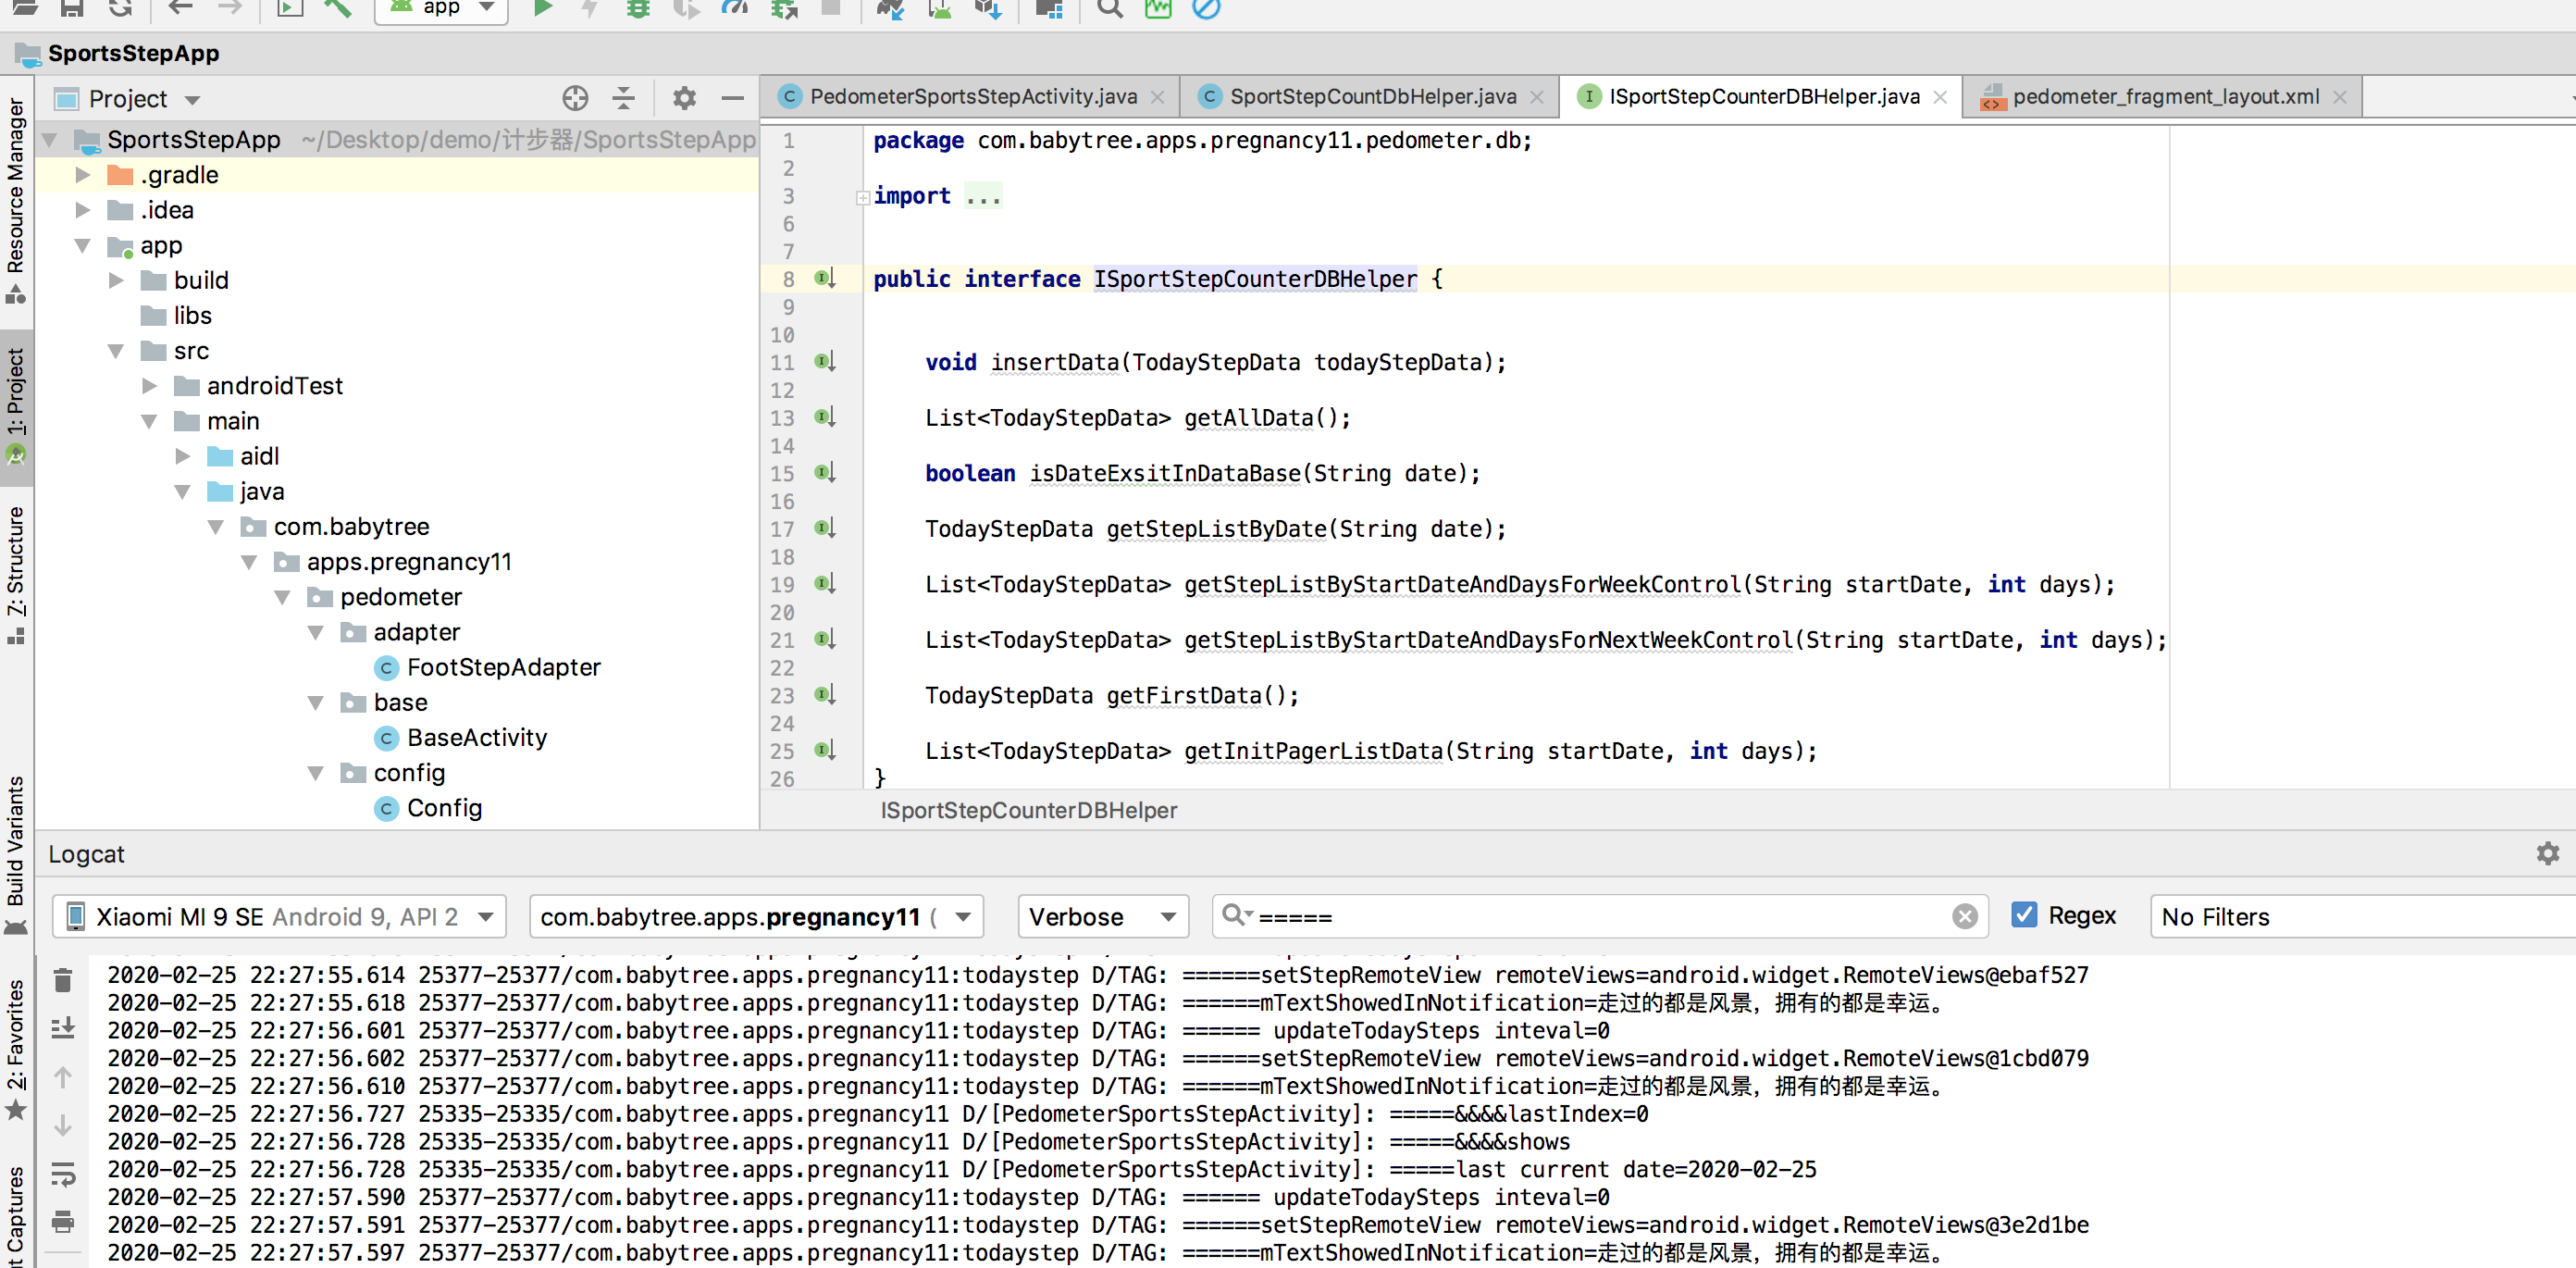The height and width of the screenshot is (1268, 2576).
Task: Expand the .gradle folder
Action: (x=83, y=175)
